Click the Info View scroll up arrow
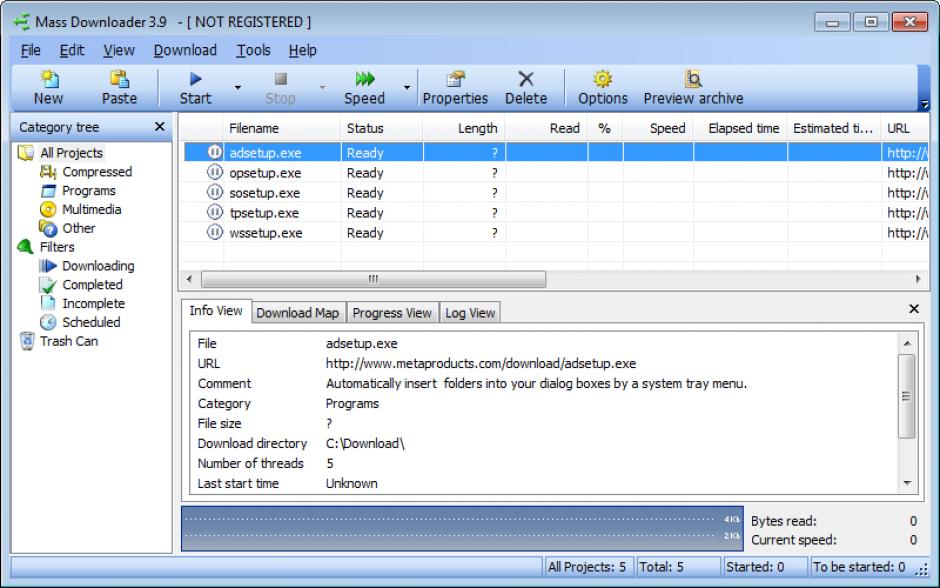 point(906,343)
